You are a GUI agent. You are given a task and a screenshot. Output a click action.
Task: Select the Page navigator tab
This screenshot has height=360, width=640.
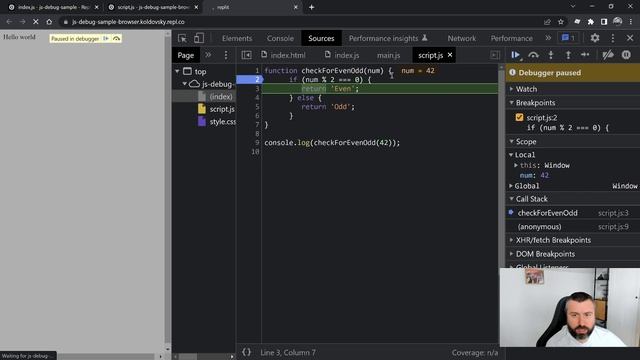[185, 55]
